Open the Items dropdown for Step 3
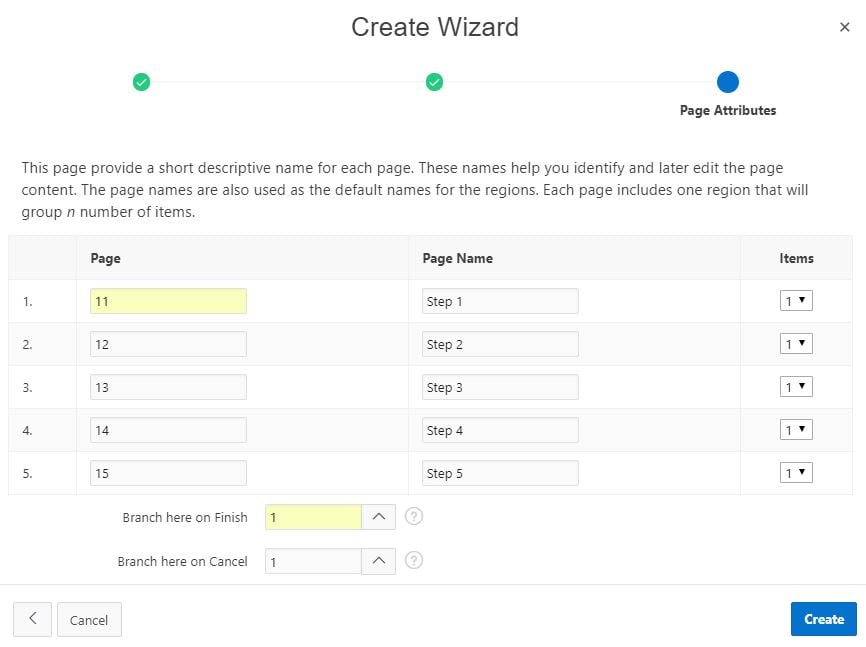 [796, 386]
